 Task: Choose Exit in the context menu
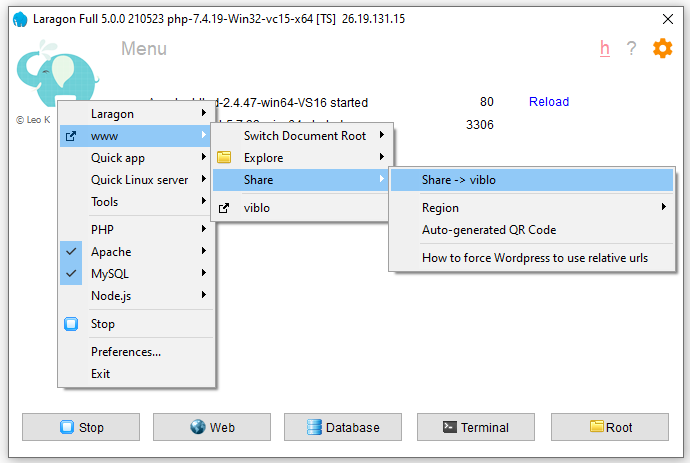click(x=136, y=374)
